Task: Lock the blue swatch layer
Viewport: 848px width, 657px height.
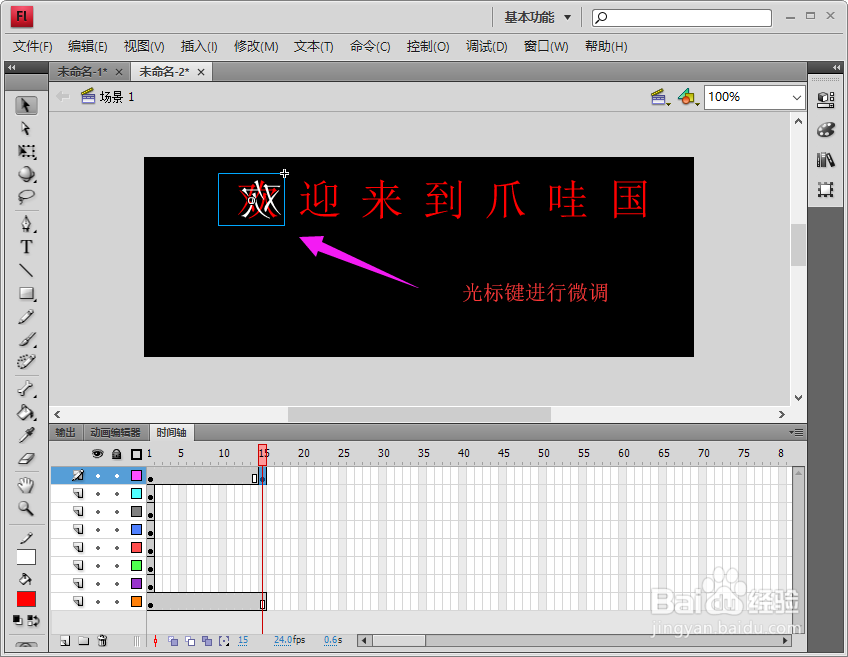Action: tap(117, 530)
